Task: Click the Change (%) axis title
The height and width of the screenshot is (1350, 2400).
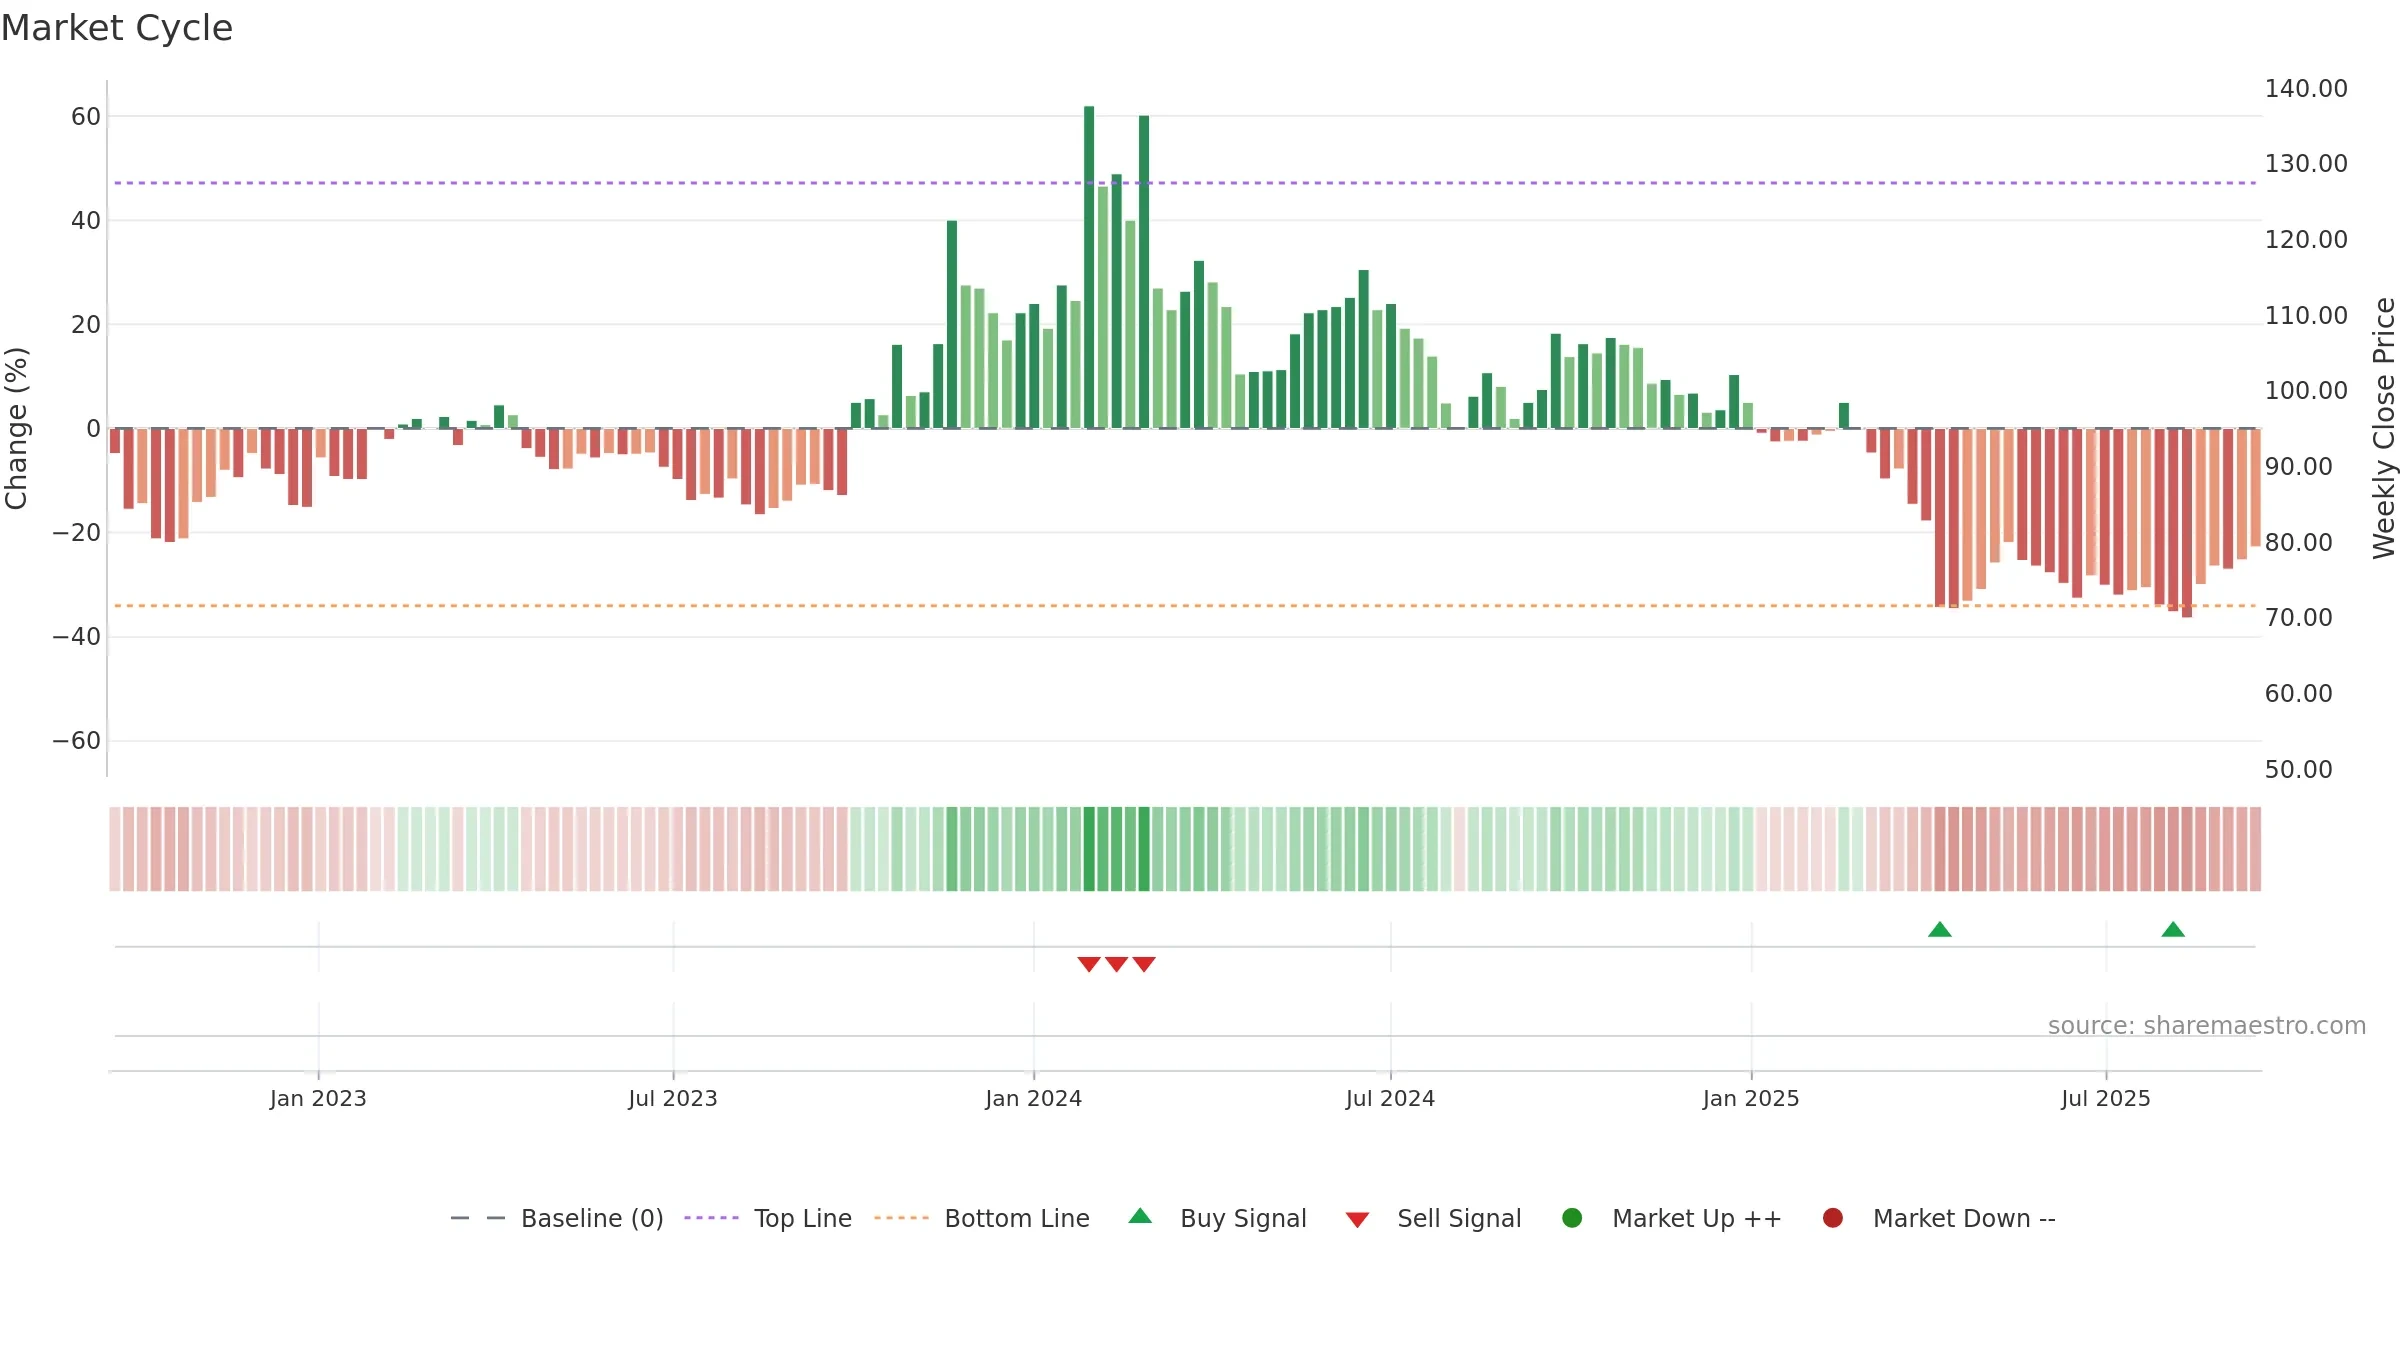Action: (x=16, y=428)
